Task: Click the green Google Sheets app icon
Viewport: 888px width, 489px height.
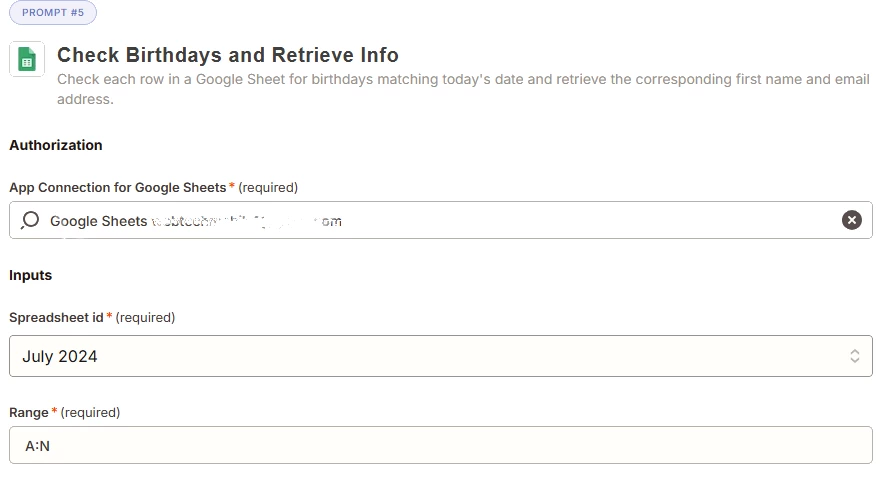Action: (x=27, y=59)
